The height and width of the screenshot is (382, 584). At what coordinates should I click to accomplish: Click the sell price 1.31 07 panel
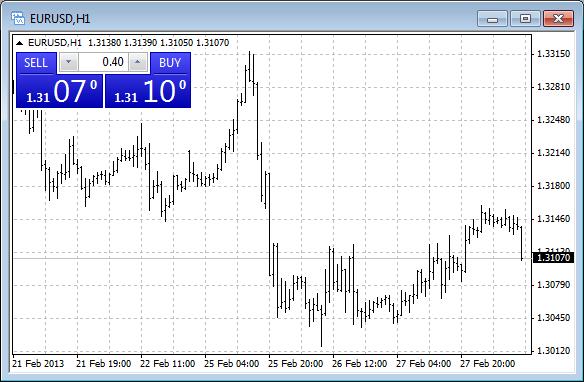pyautogui.click(x=59, y=91)
